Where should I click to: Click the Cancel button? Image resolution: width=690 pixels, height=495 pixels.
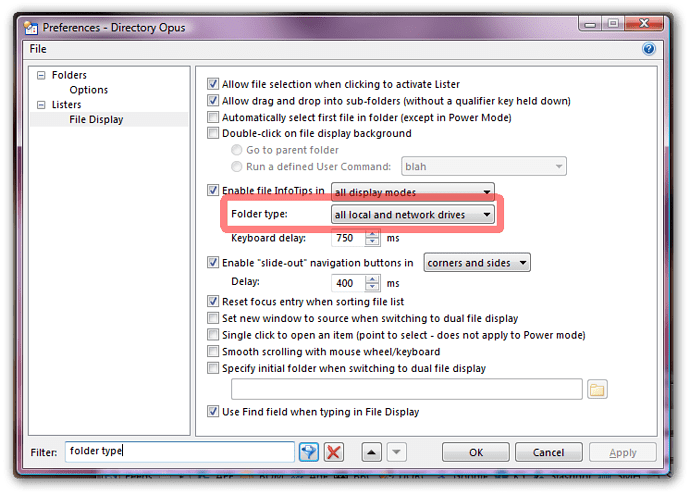point(548,452)
